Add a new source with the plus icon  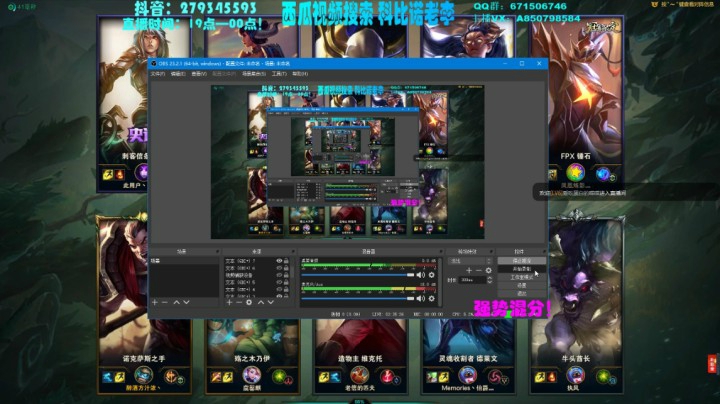pos(229,303)
